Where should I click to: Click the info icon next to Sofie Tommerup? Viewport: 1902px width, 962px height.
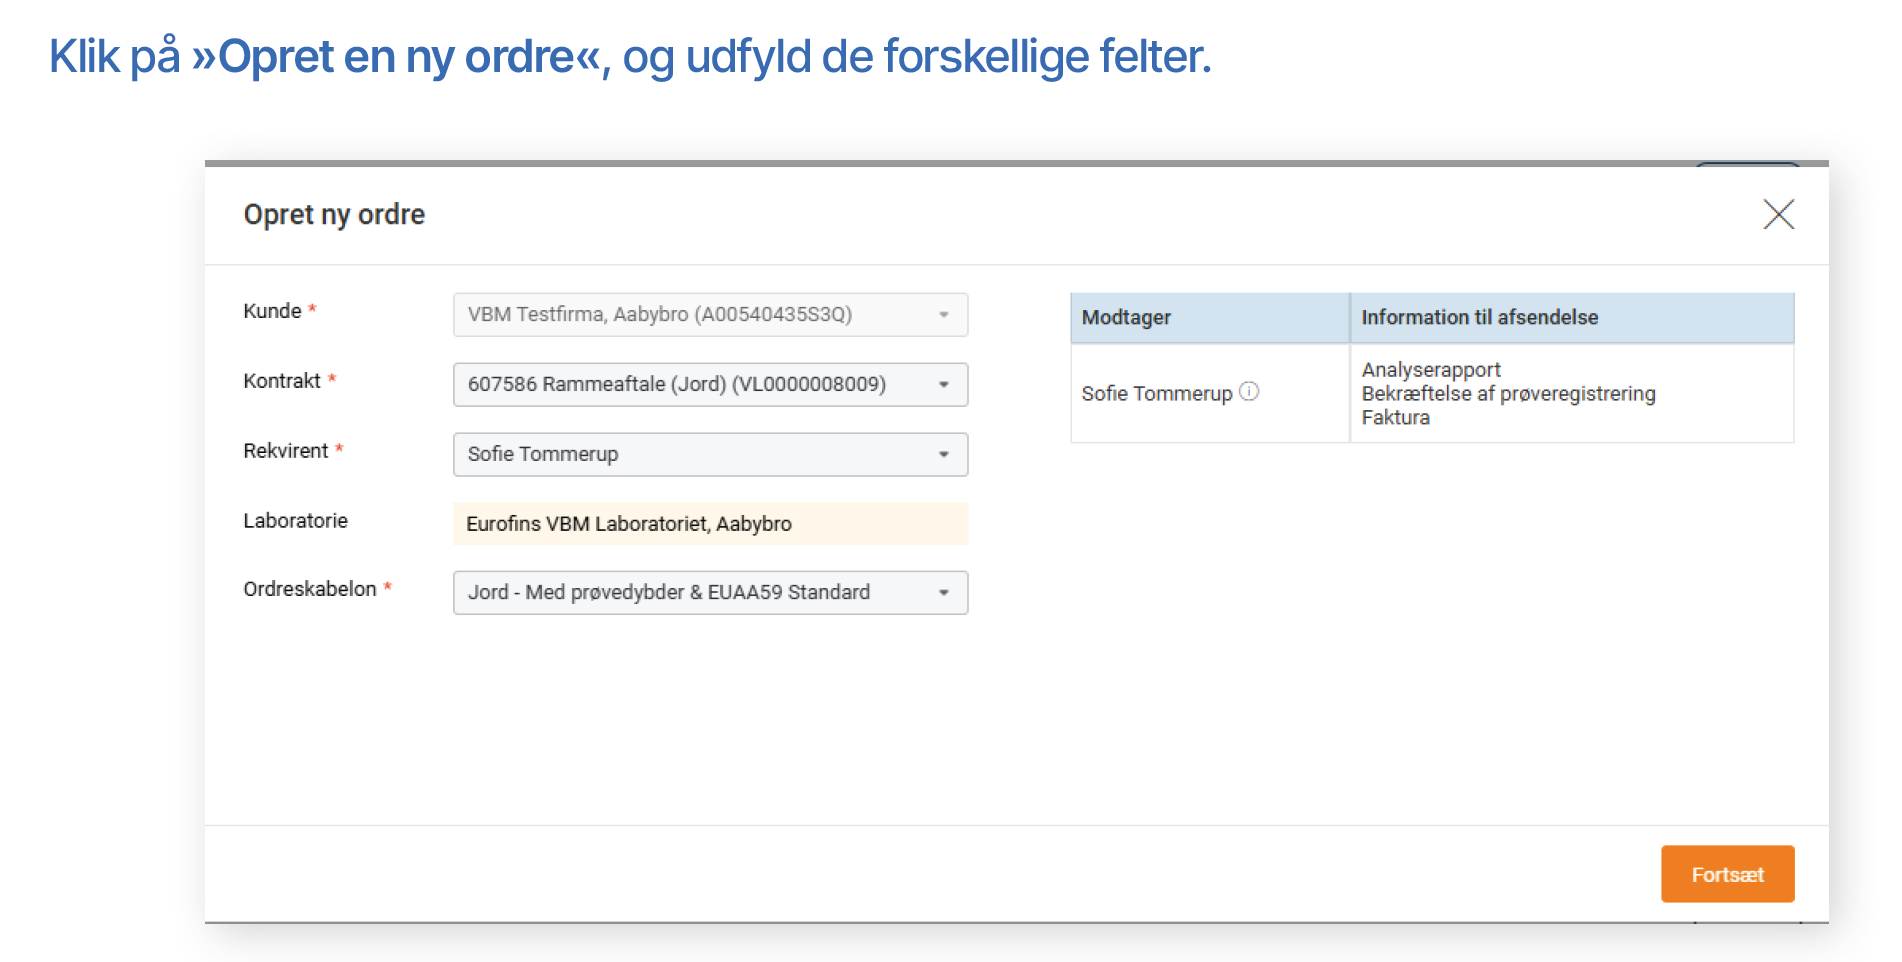[x=1249, y=393]
